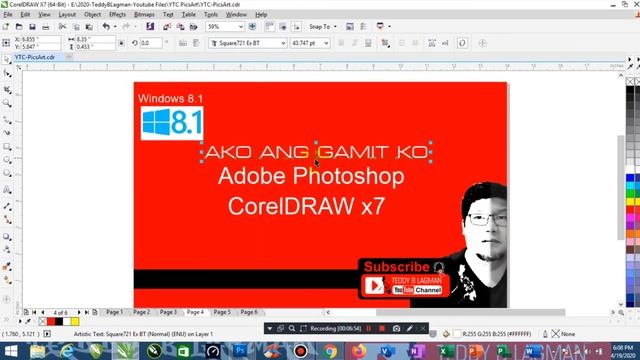Click the Text properties icon in property bar
Image resolution: width=640 pixels, height=360 pixels.
(432, 43)
